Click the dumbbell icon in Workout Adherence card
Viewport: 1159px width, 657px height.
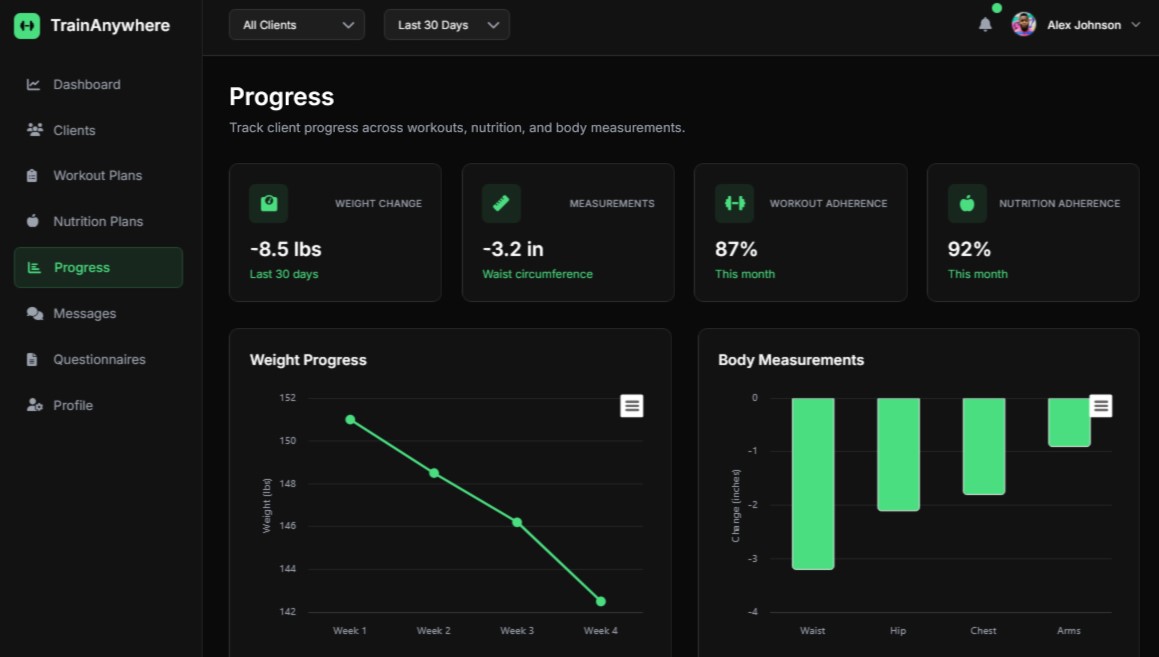[734, 203]
